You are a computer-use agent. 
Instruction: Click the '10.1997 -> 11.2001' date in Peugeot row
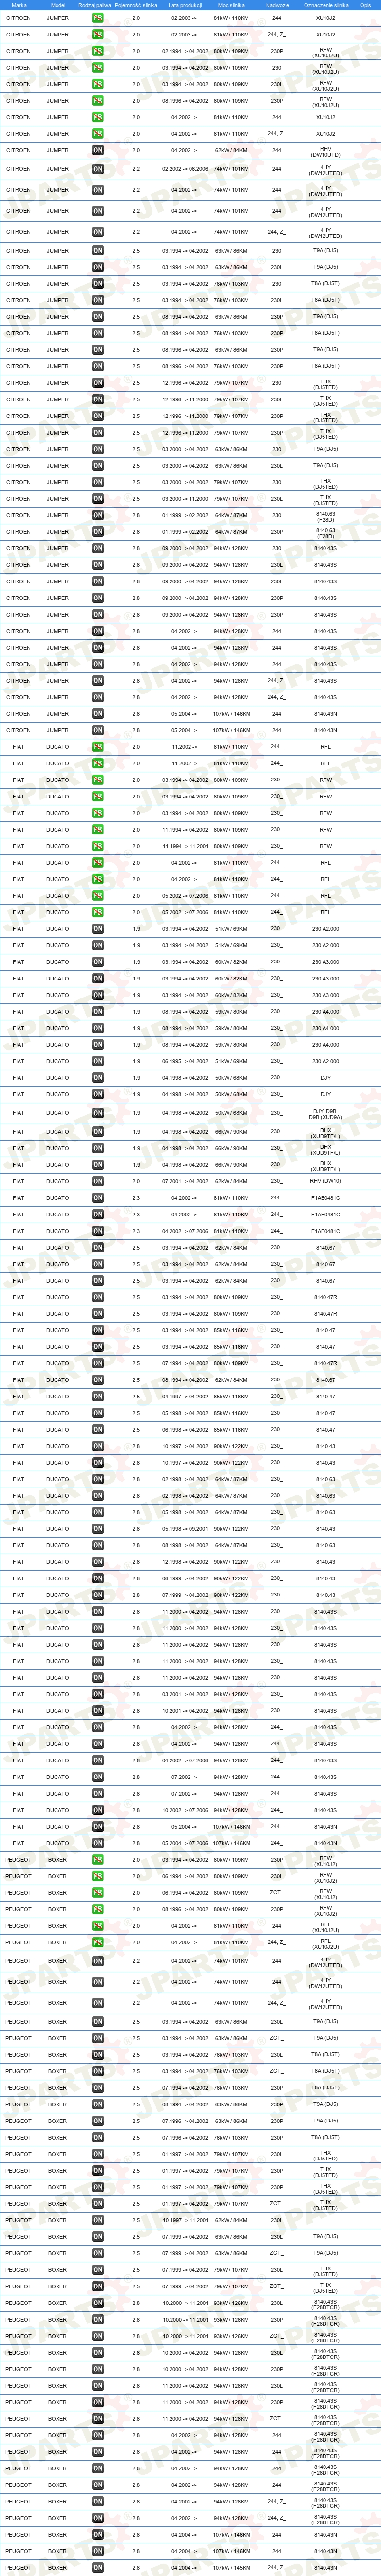pos(185,2221)
